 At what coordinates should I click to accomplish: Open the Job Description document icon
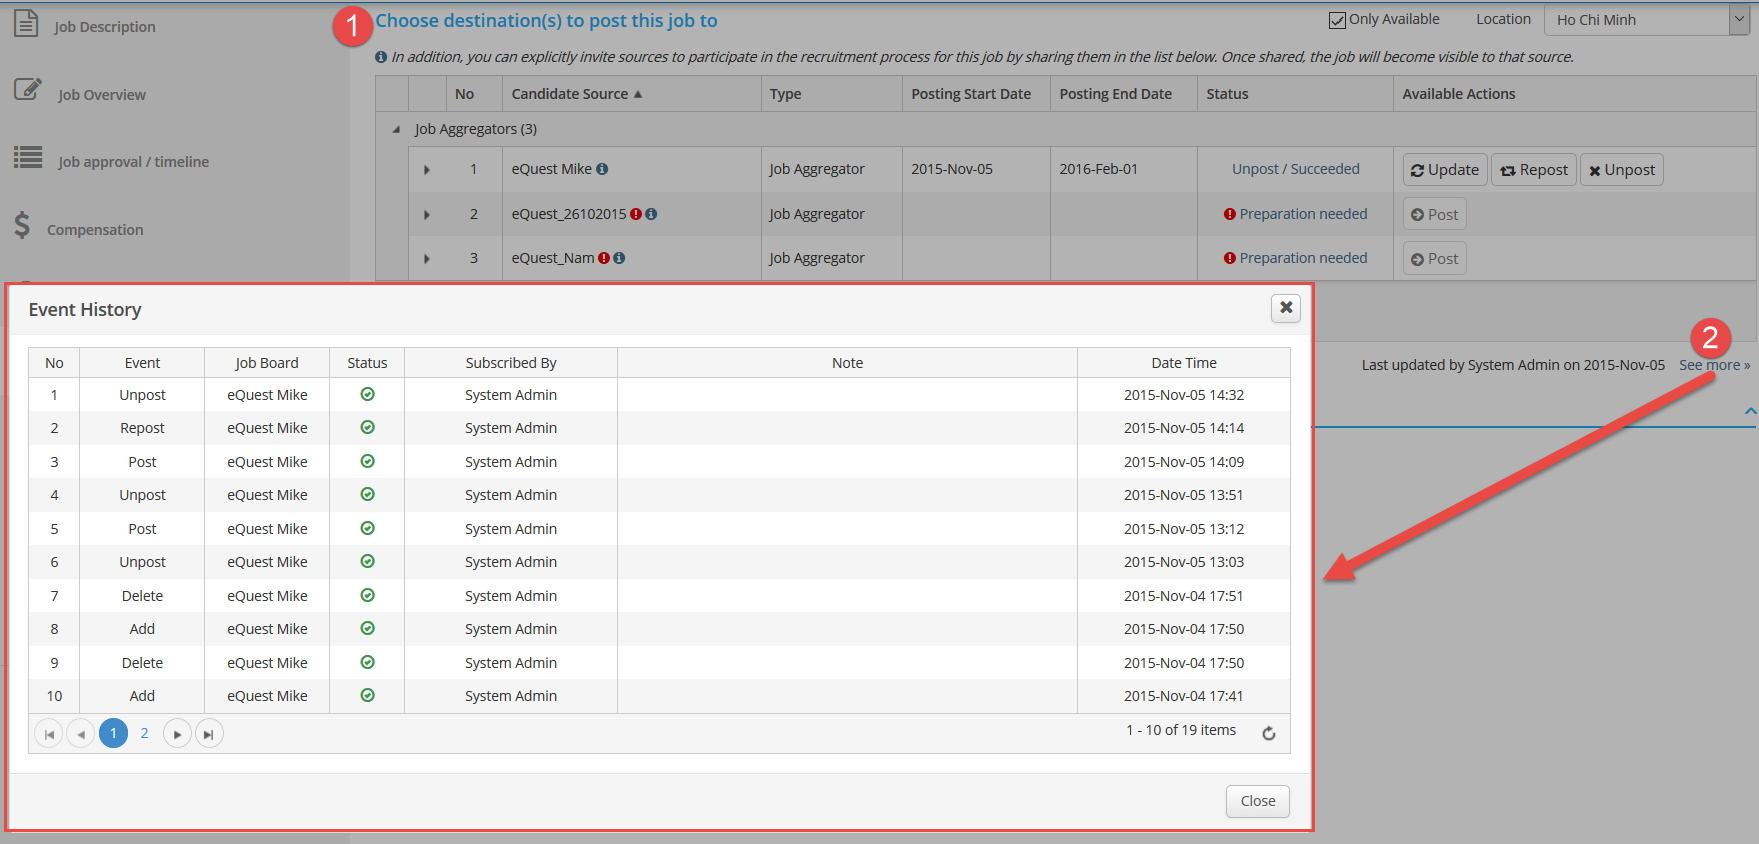(x=27, y=23)
